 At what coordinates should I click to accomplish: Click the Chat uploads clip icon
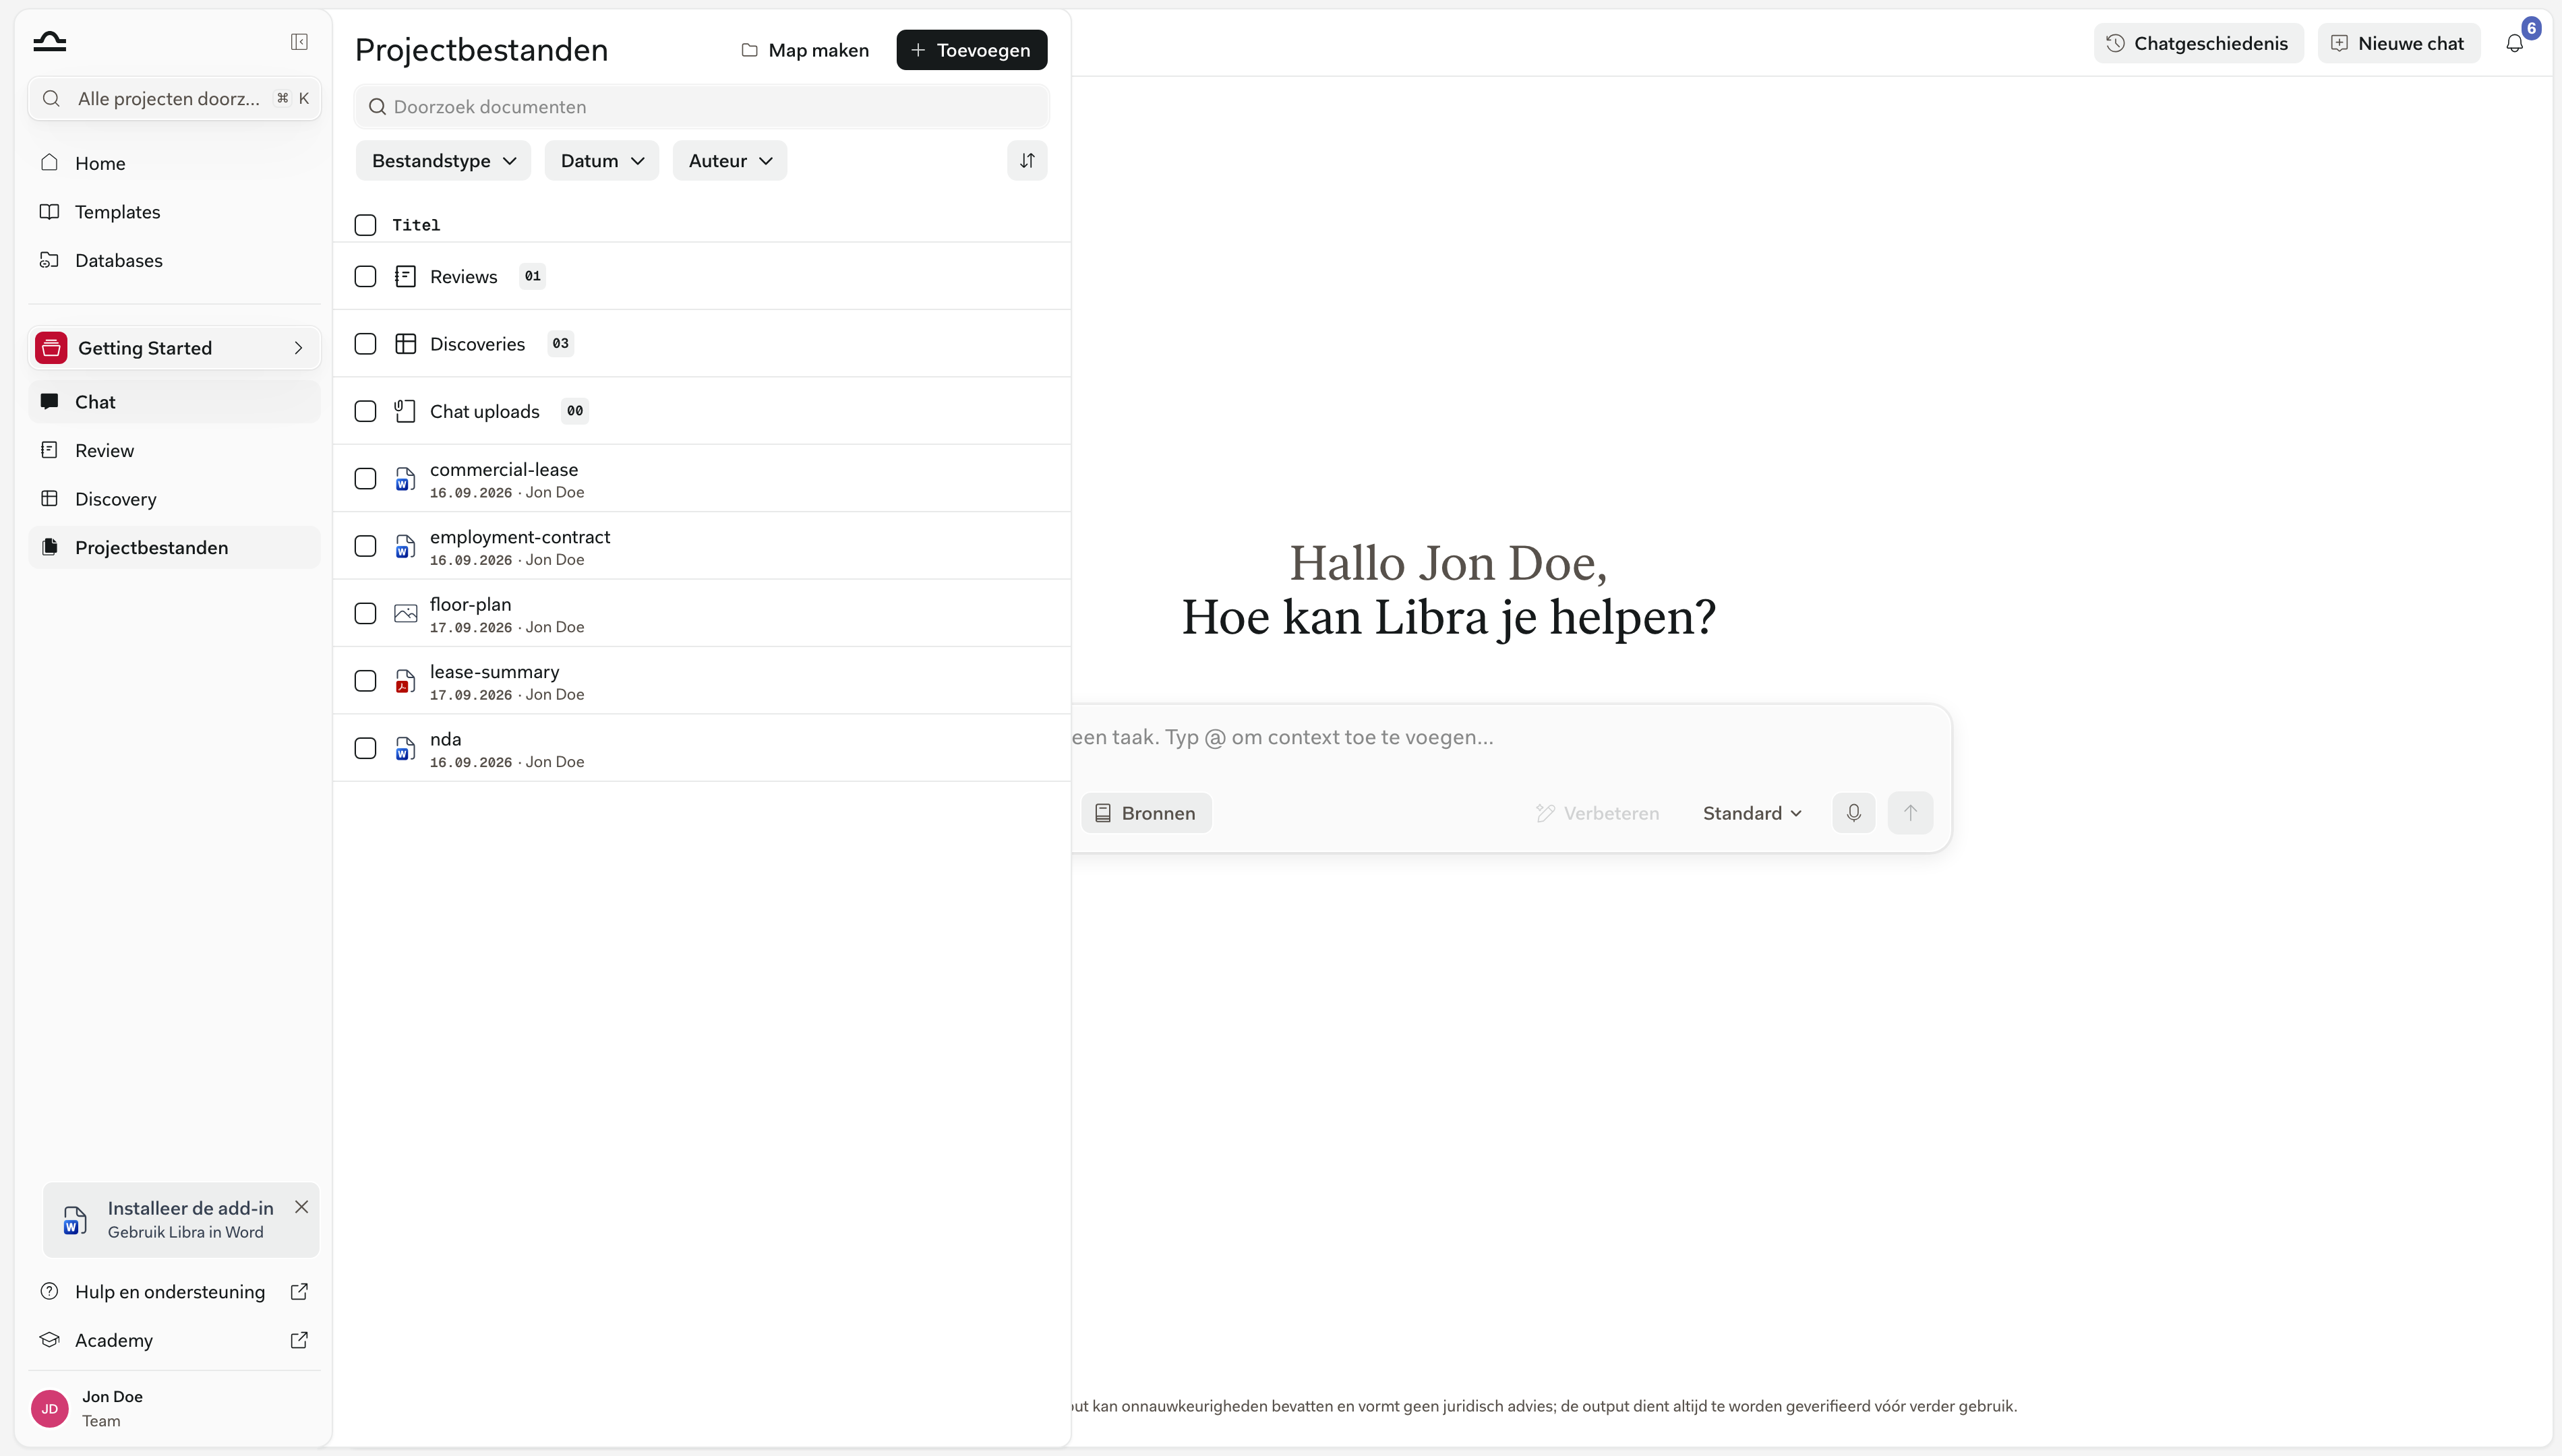click(405, 411)
